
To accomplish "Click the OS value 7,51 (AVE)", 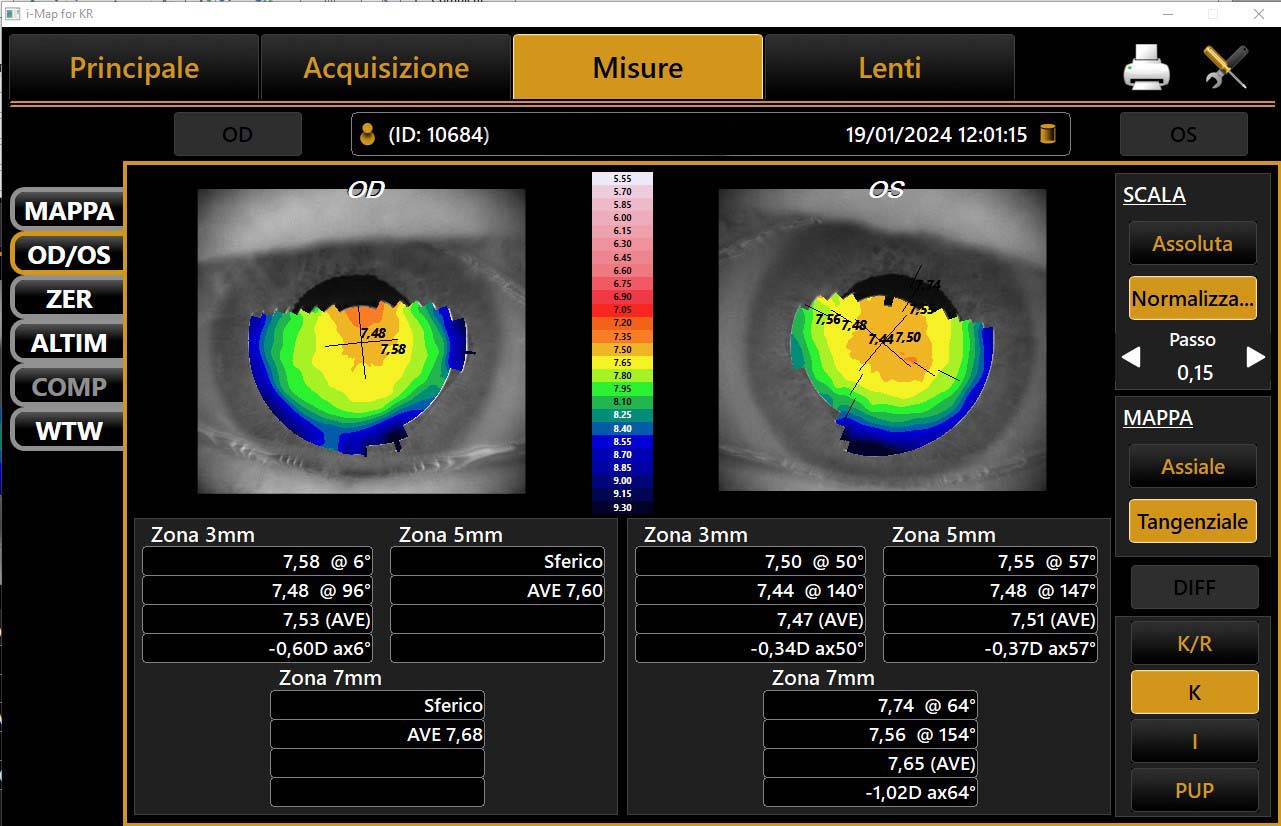I will coord(991,620).
